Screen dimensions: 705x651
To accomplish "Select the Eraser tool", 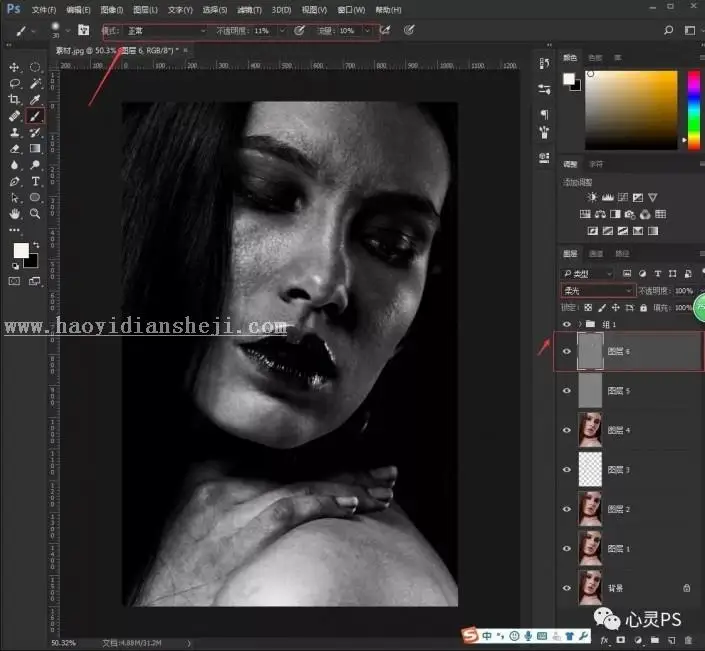I will [14, 148].
